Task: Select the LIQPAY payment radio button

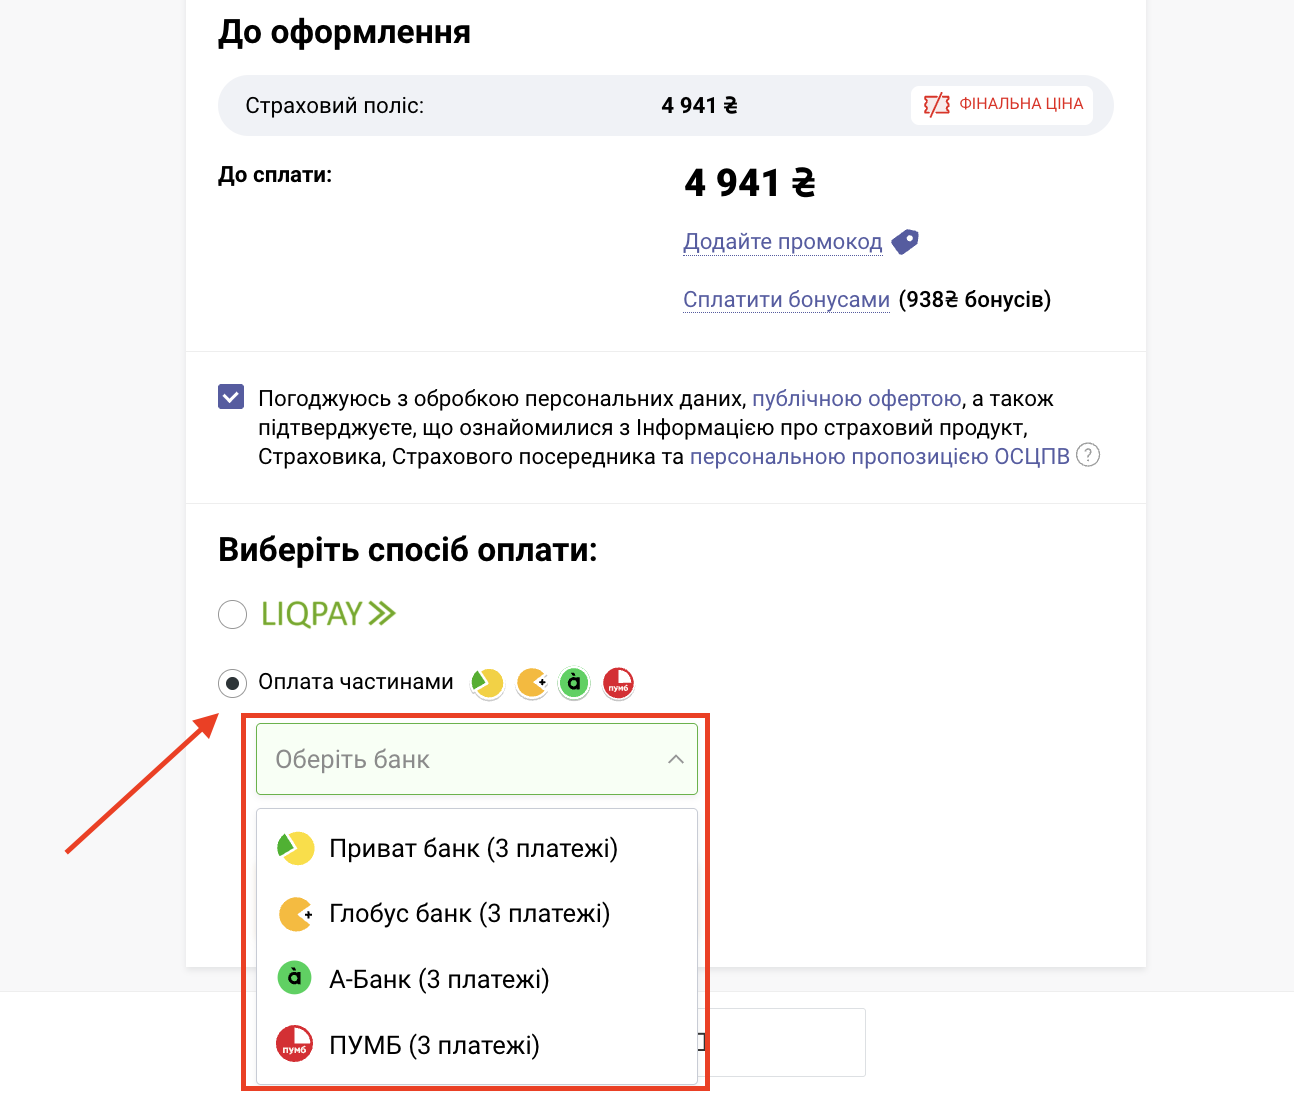Action: click(x=232, y=614)
